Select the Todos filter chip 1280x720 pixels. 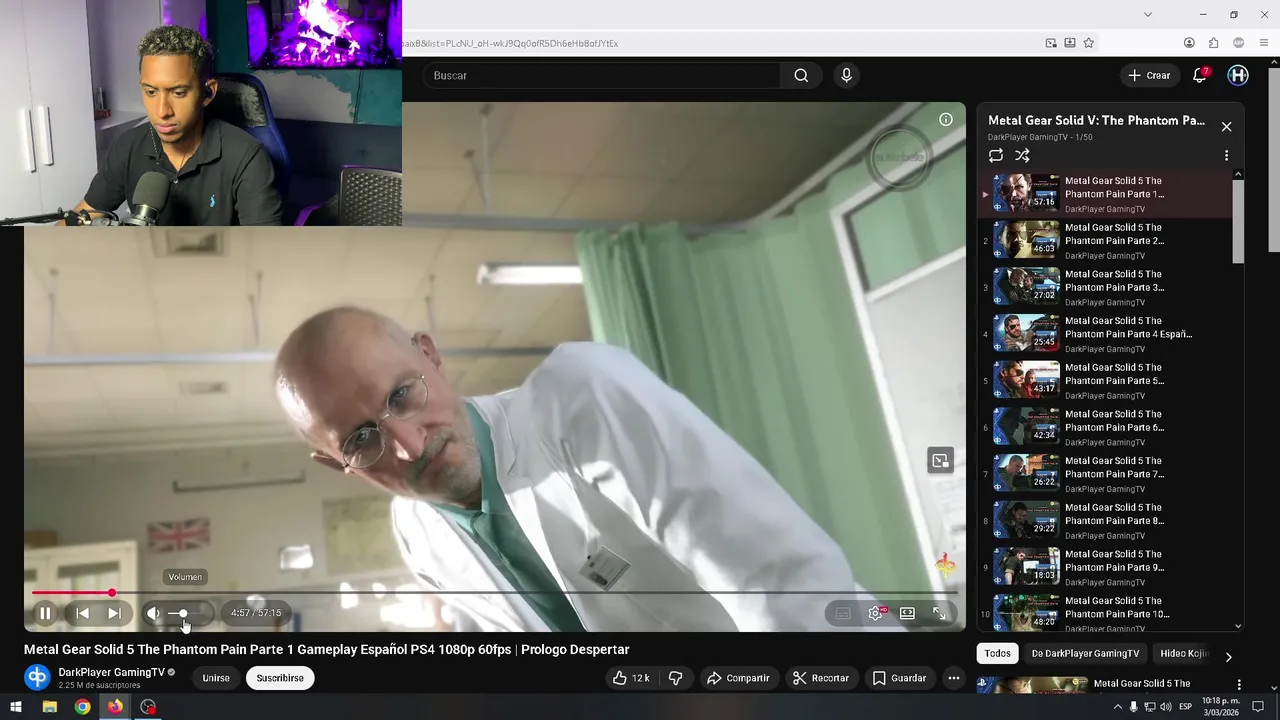(x=997, y=653)
